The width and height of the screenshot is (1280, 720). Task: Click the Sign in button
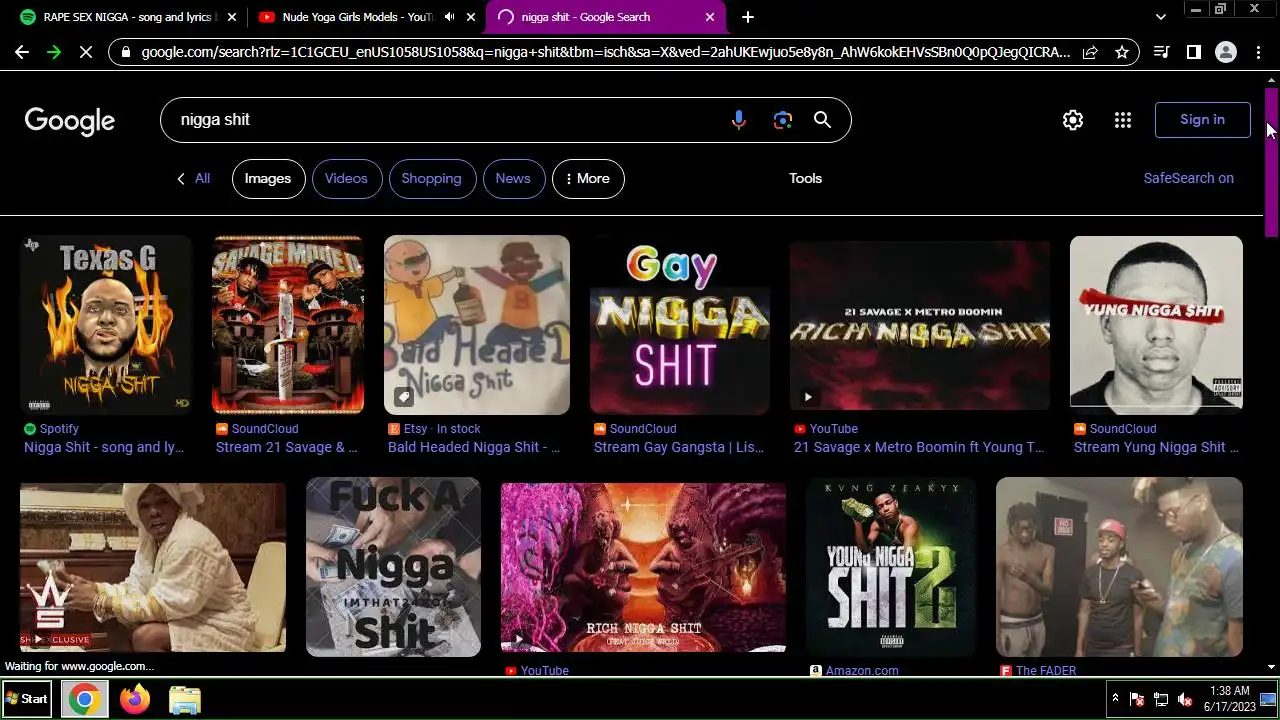pos(1202,120)
